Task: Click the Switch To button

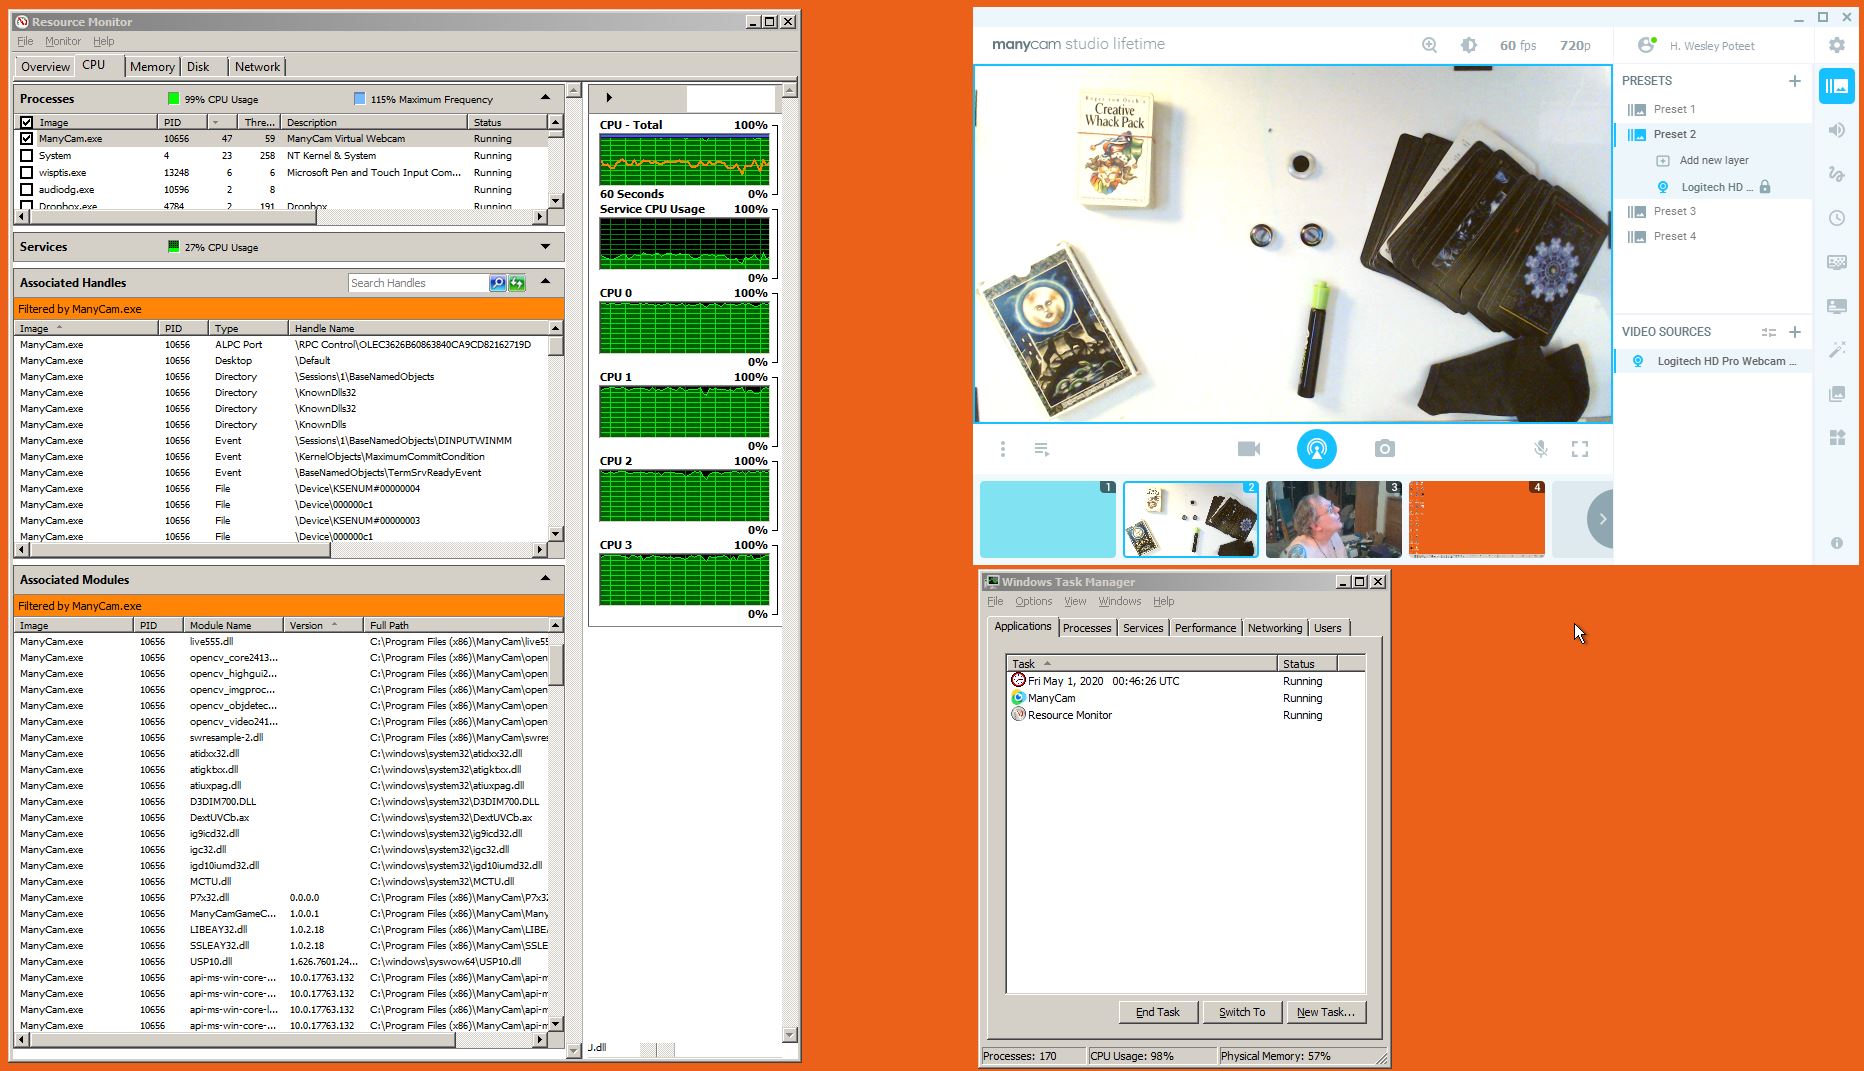Action: [x=1242, y=1012]
